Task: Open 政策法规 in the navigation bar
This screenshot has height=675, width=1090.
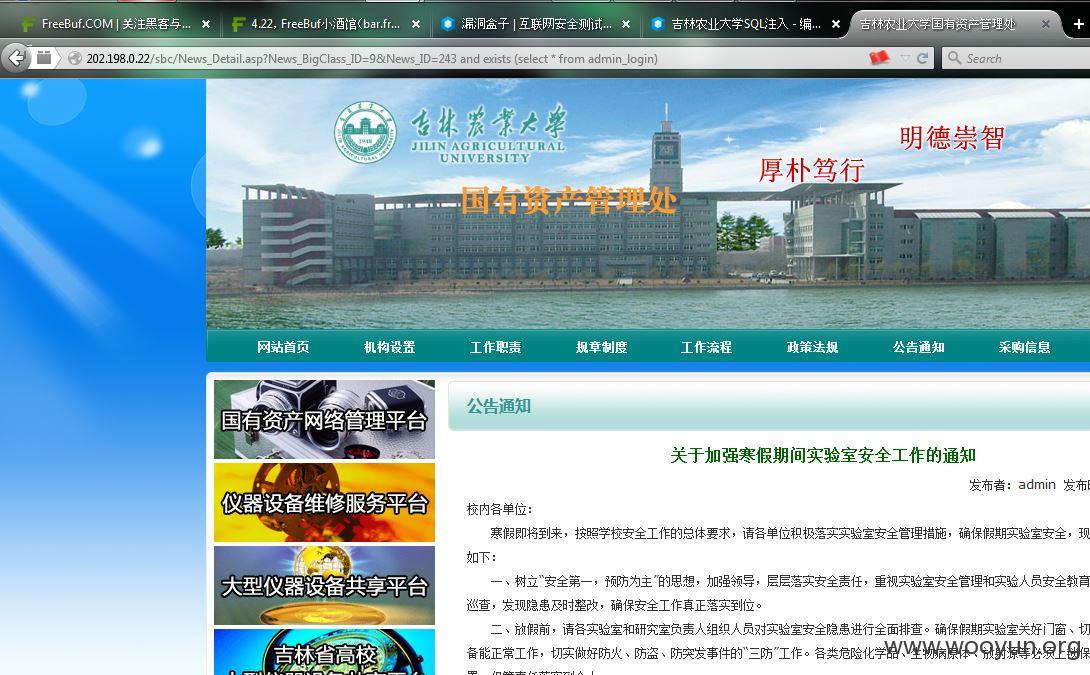Action: pos(813,347)
